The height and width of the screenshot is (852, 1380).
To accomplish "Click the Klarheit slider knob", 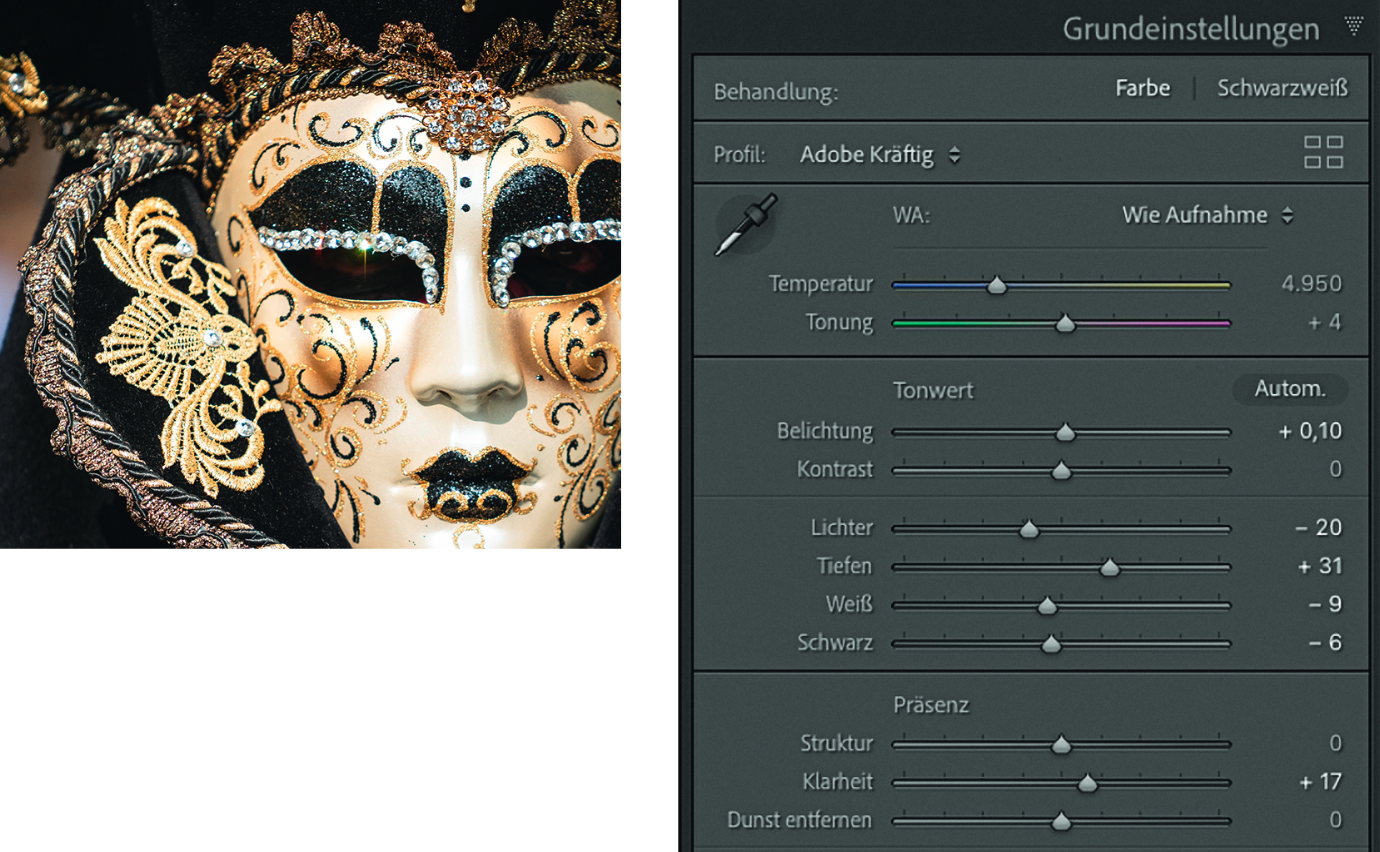I will 1088,784.
